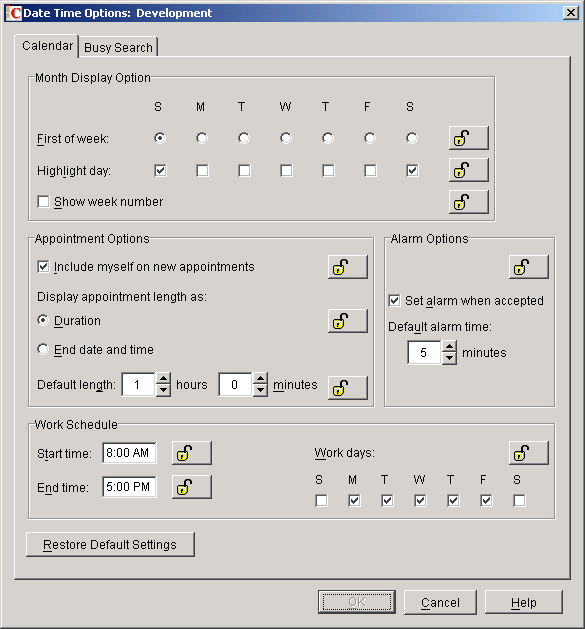Select Wednesday as first of week
Viewport: 585px width, 629px height.
pyautogui.click(x=286, y=138)
